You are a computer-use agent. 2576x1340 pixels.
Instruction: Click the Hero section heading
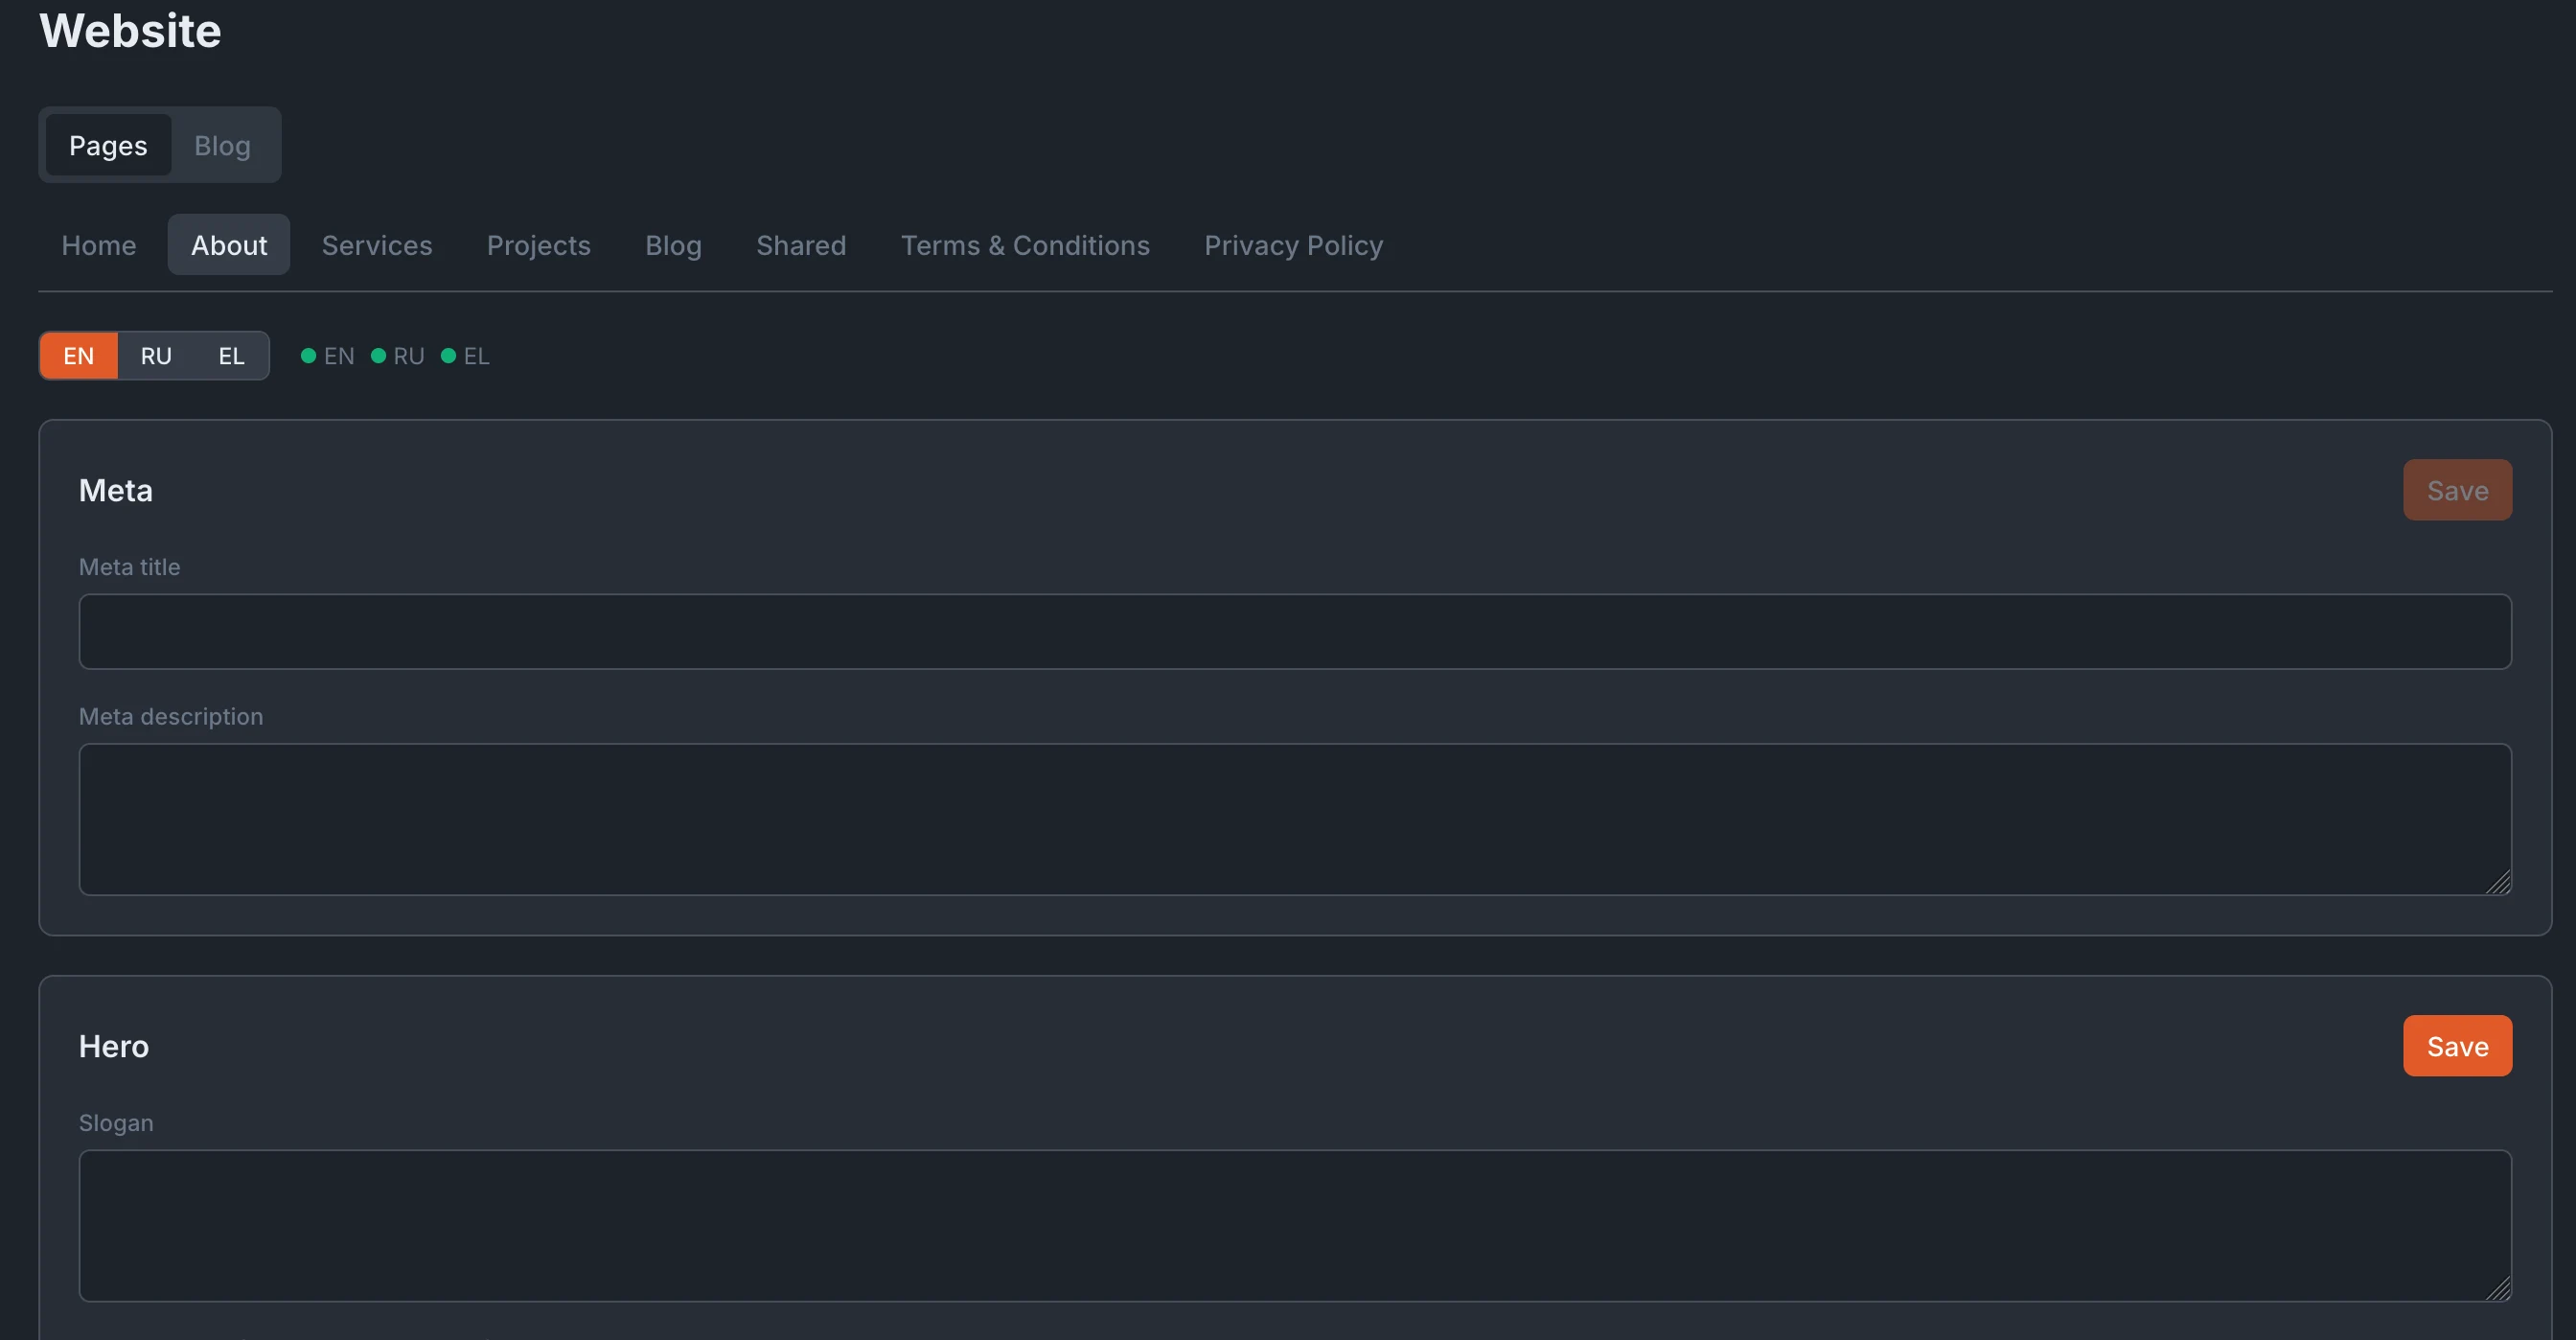114,1046
